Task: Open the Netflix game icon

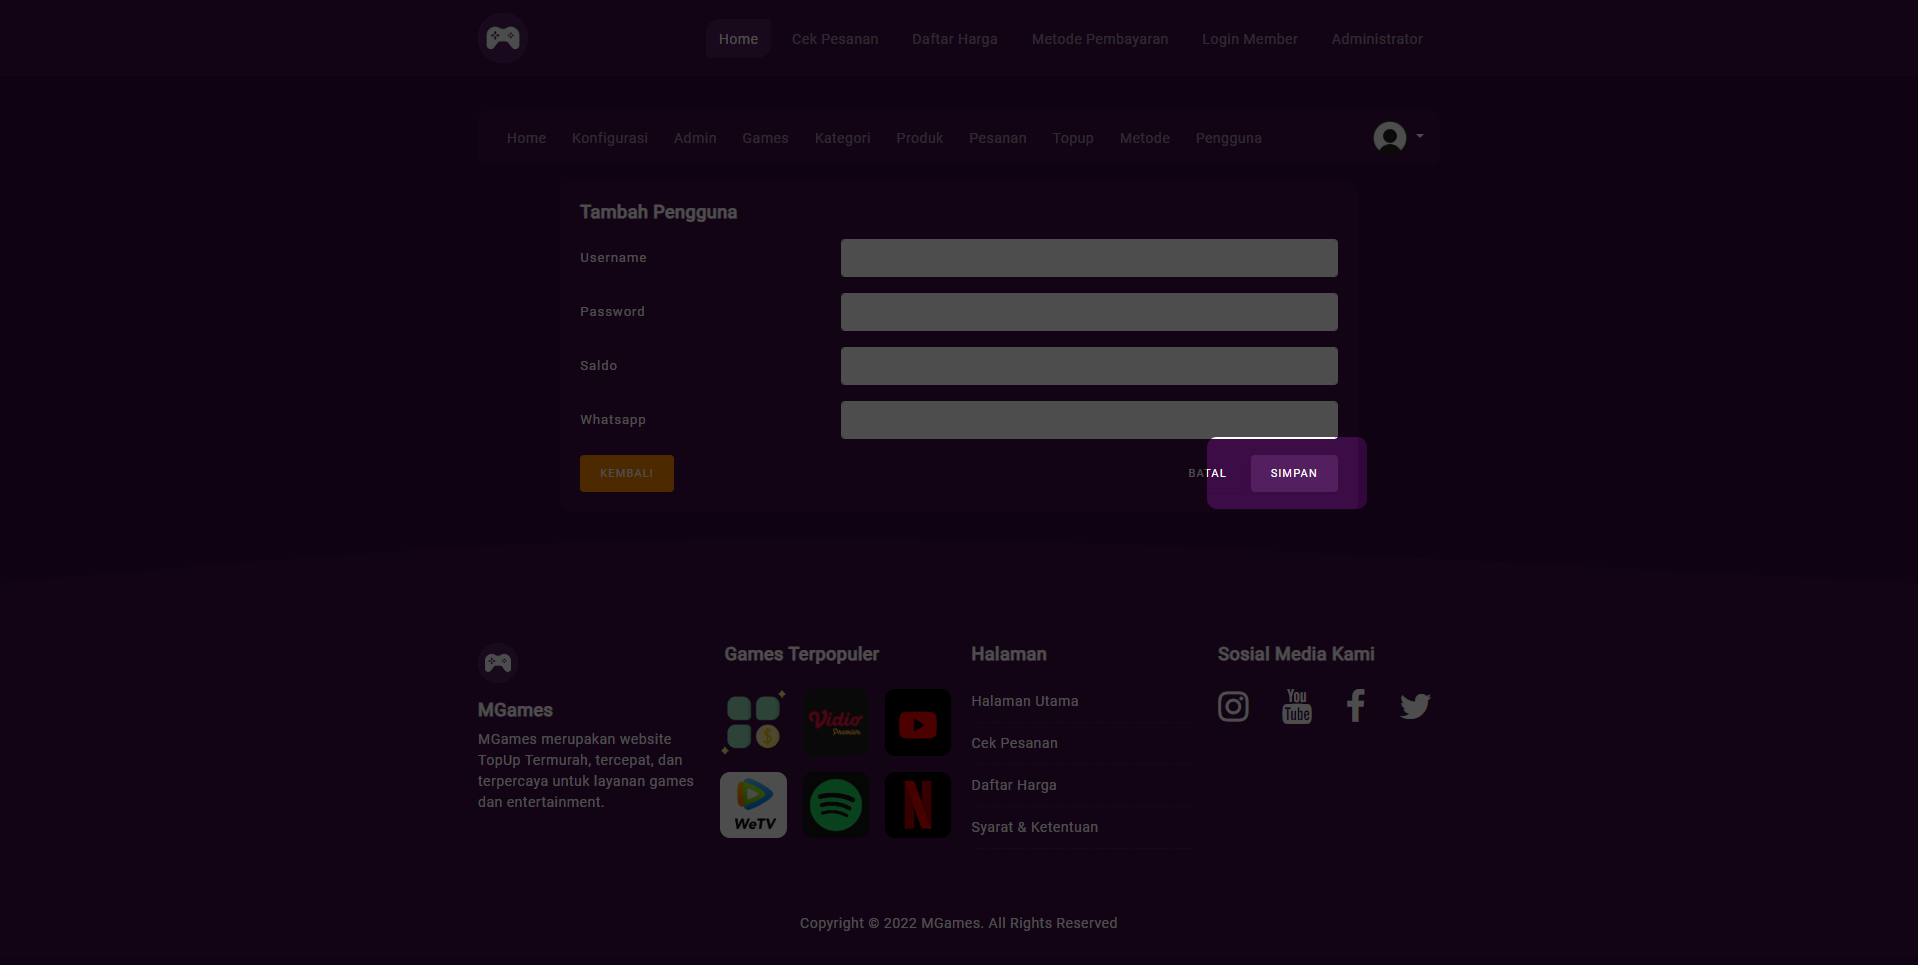Action: (x=918, y=805)
